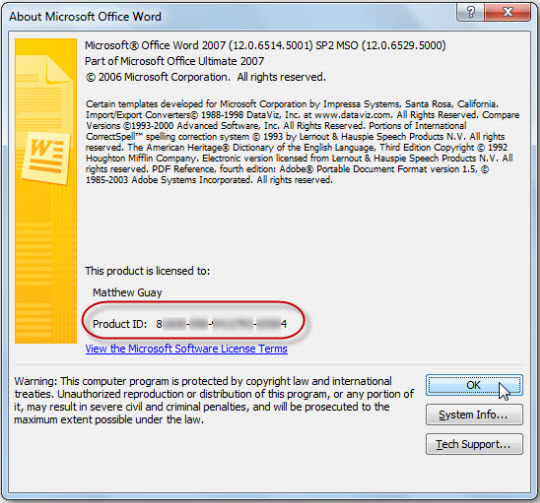The width and height of the screenshot is (540, 503).
Task: Click the copyright Warning paragraph
Action: [x=214, y=400]
